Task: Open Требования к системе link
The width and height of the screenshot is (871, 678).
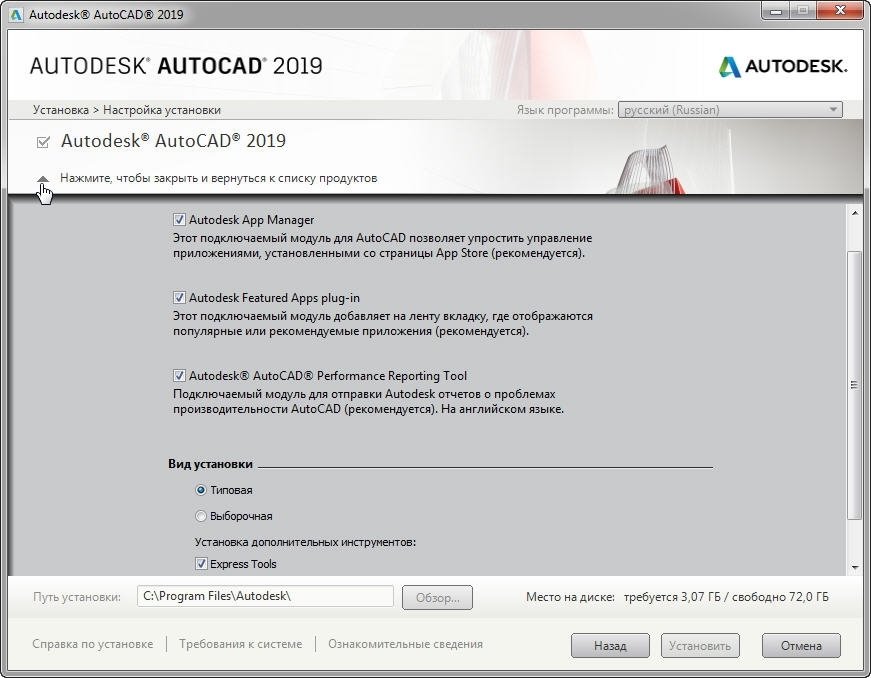Action: click(241, 644)
